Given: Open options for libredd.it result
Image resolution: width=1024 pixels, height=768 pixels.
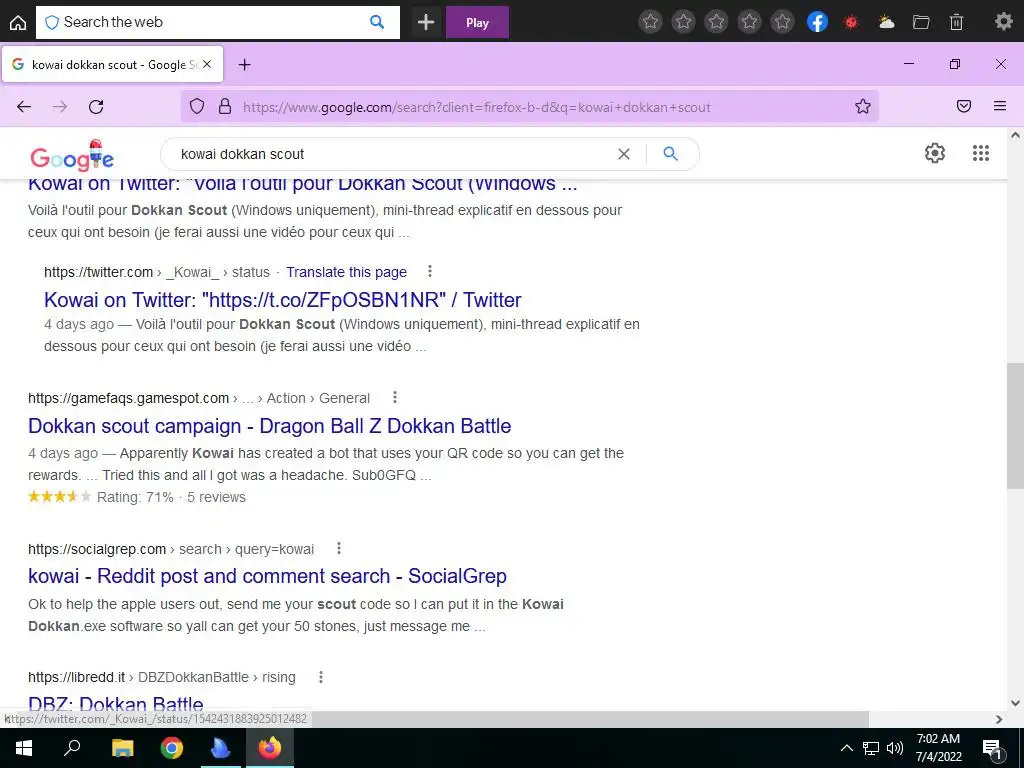Looking at the screenshot, I should 321,677.
